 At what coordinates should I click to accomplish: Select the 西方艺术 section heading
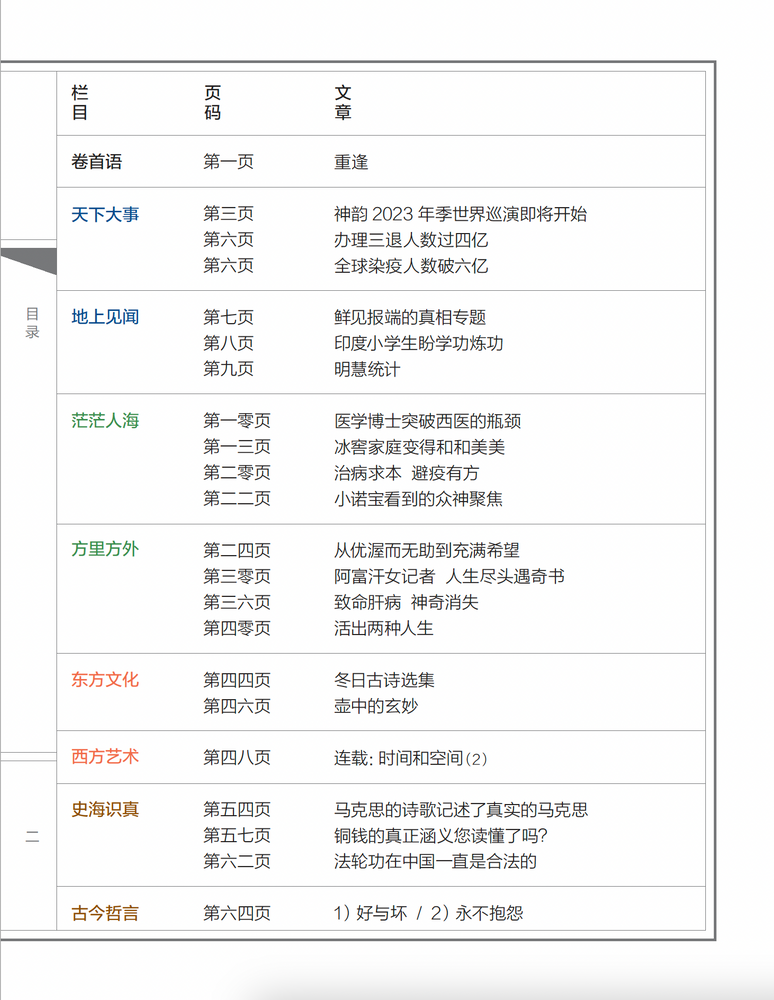[x=105, y=757]
